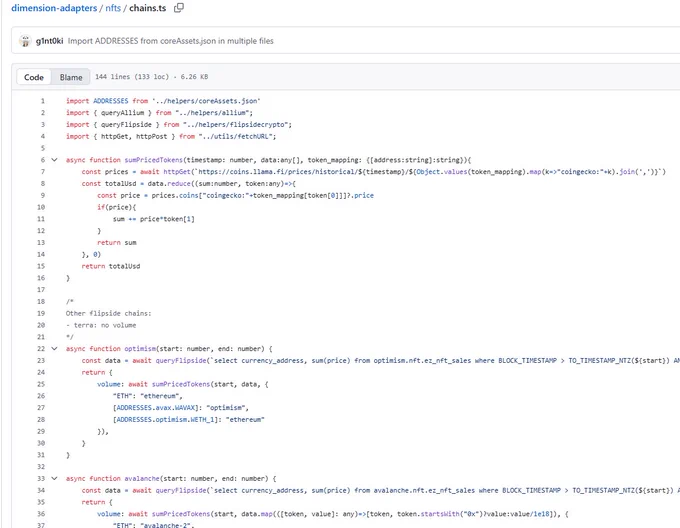Open the nfts folder breadcrumb link
The height and width of the screenshot is (528, 680).
tap(113, 8)
